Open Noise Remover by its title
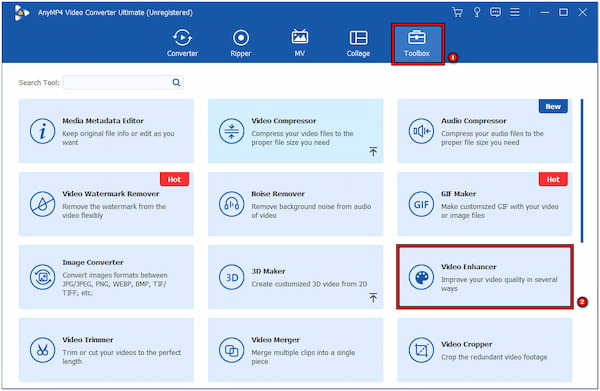 tap(278, 194)
